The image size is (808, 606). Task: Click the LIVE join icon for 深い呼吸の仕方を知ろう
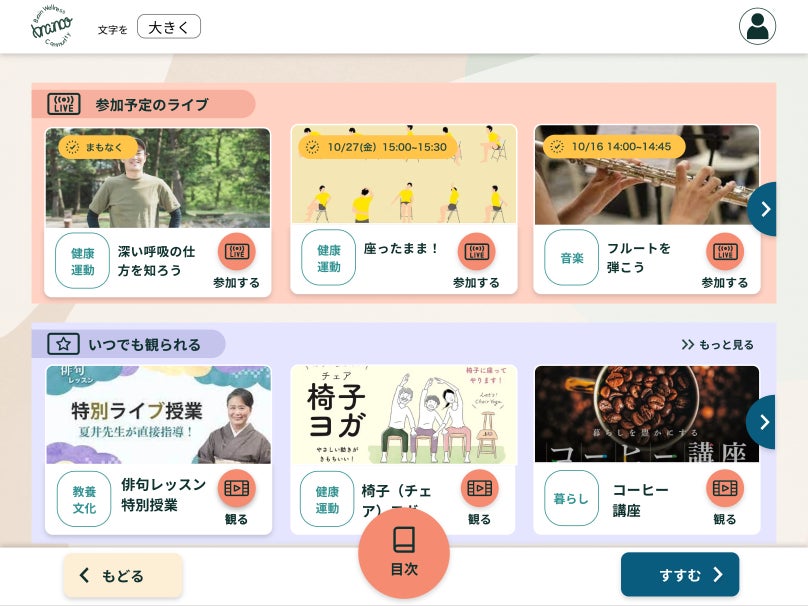pyautogui.click(x=237, y=251)
